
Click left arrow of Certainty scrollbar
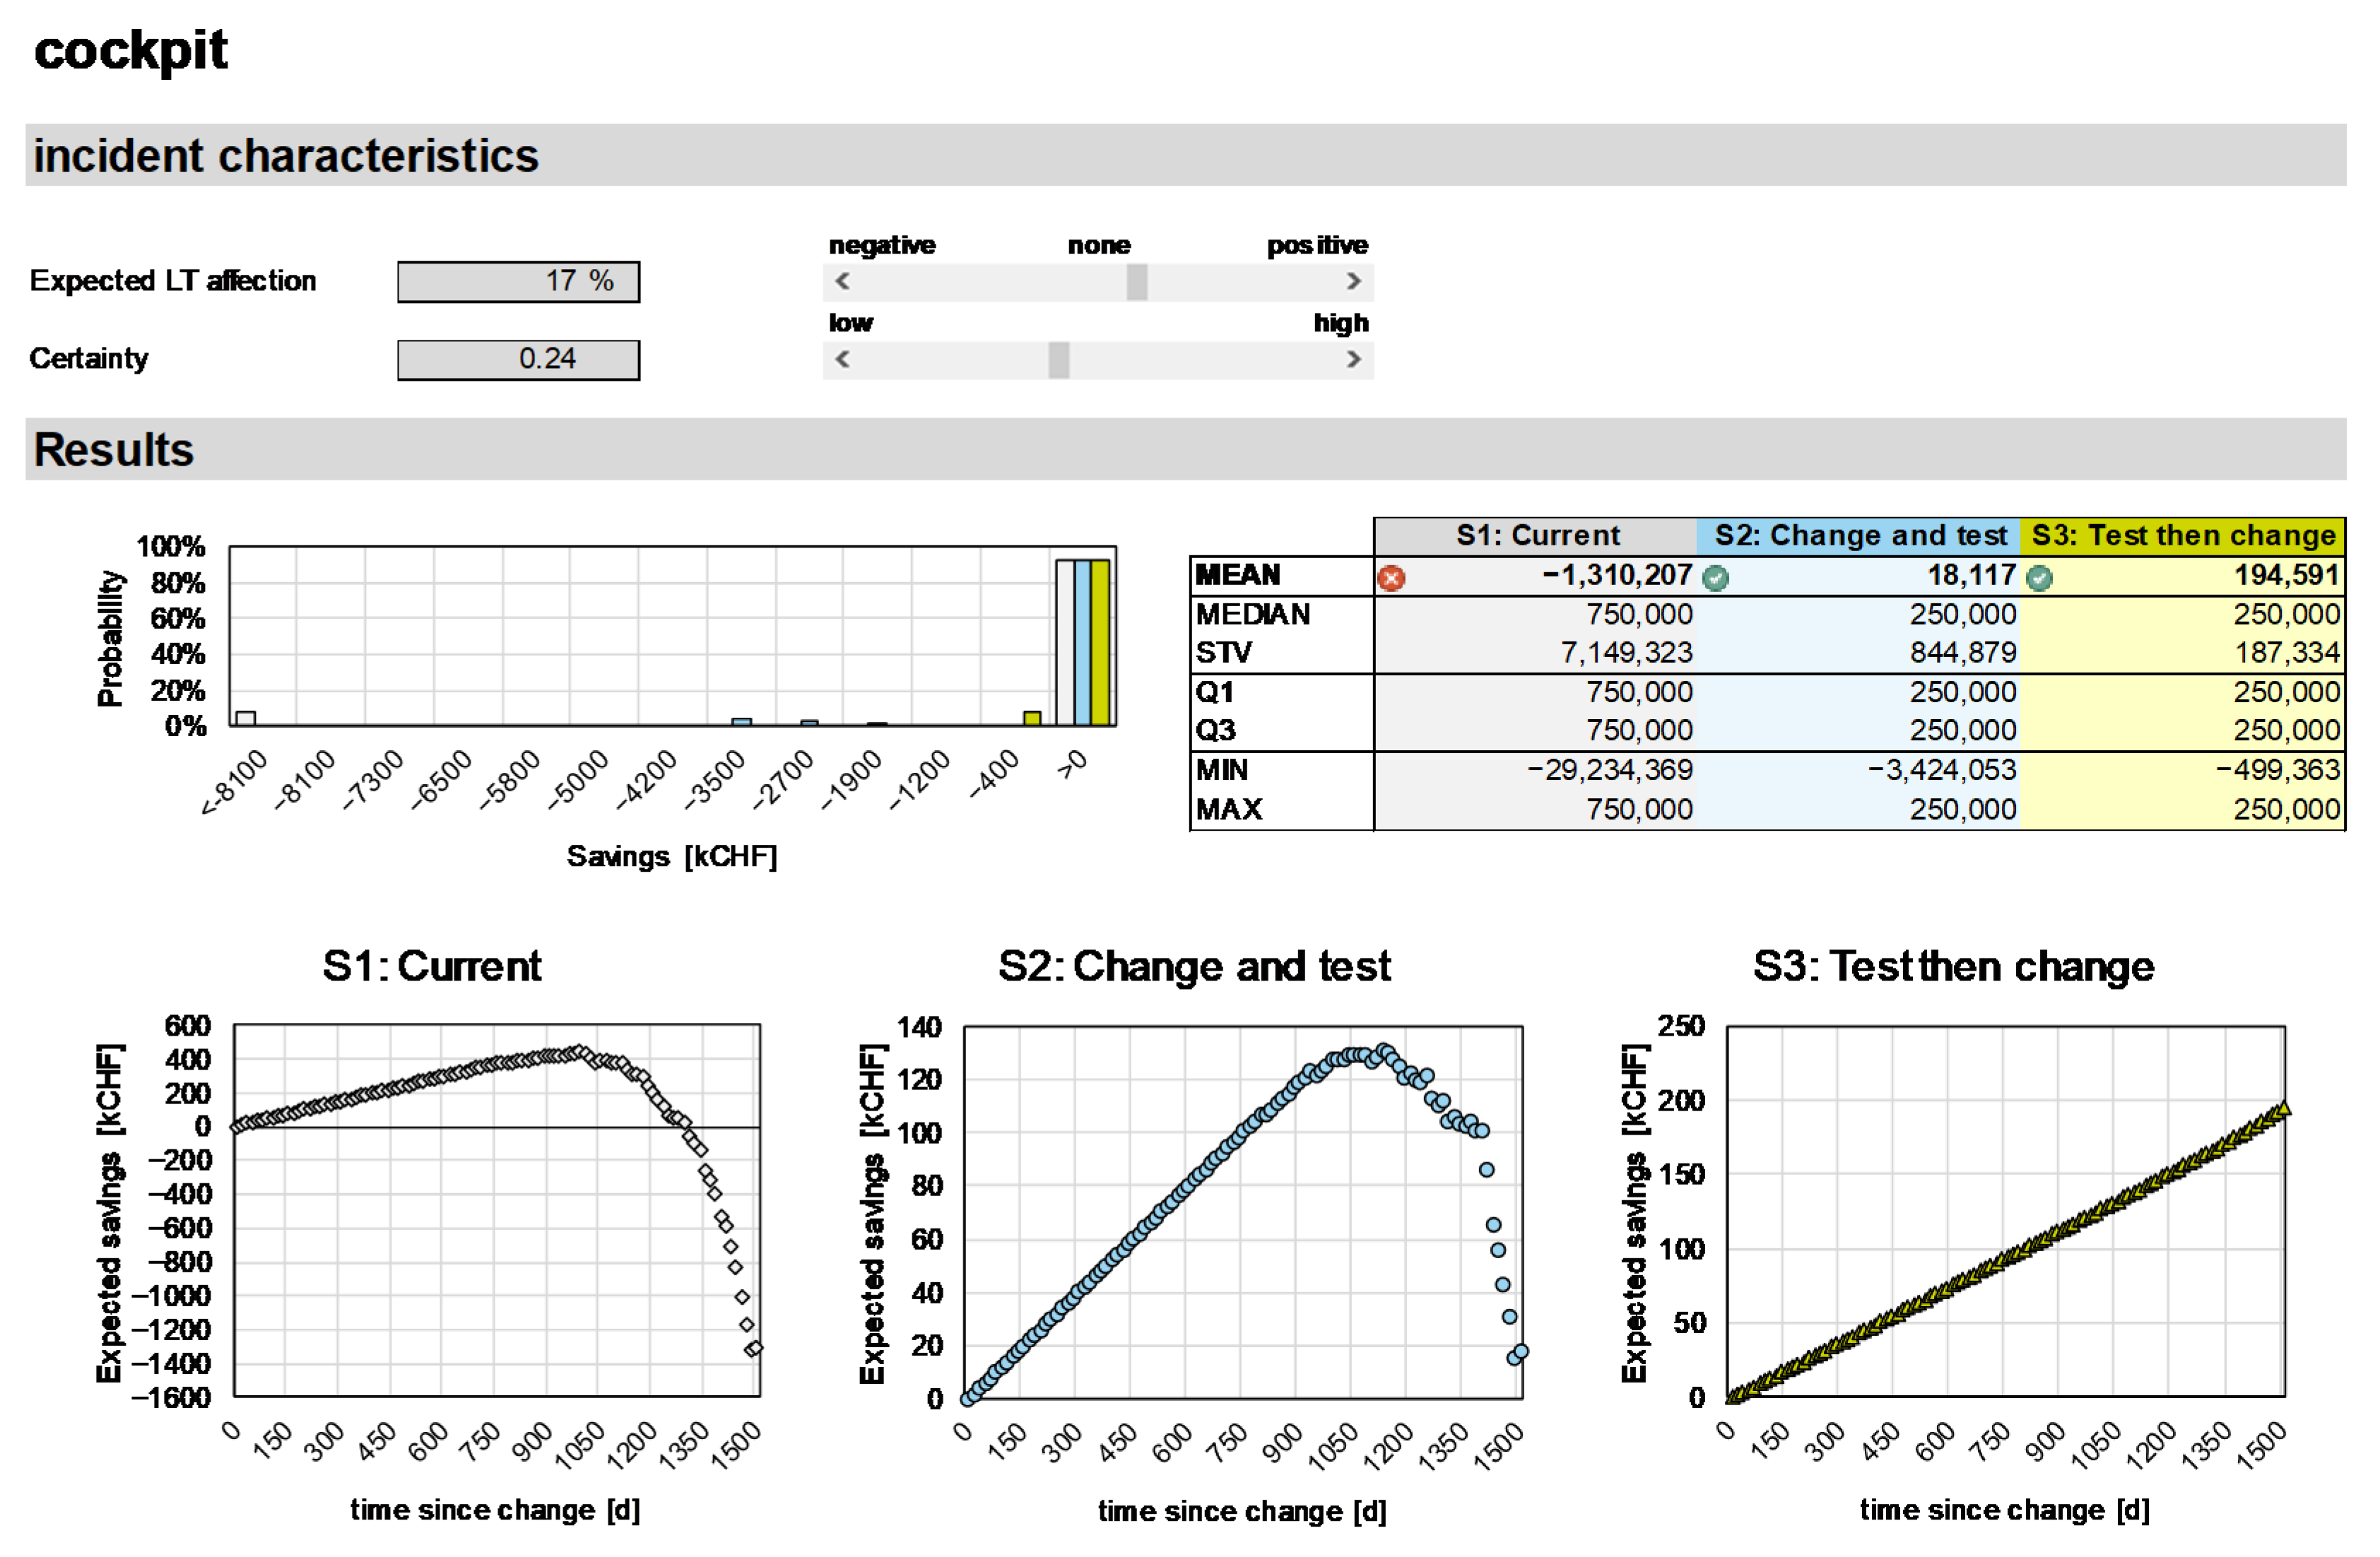tap(842, 359)
